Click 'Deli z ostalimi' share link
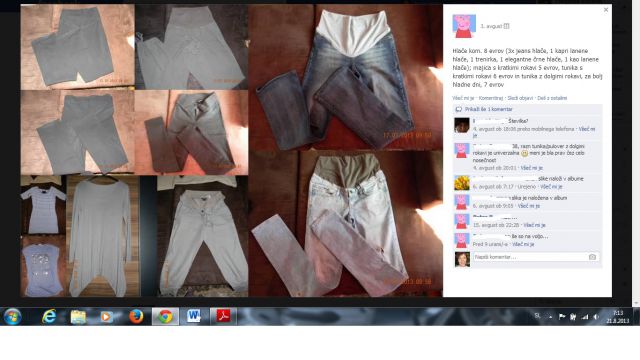 pyautogui.click(x=552, y=98)
